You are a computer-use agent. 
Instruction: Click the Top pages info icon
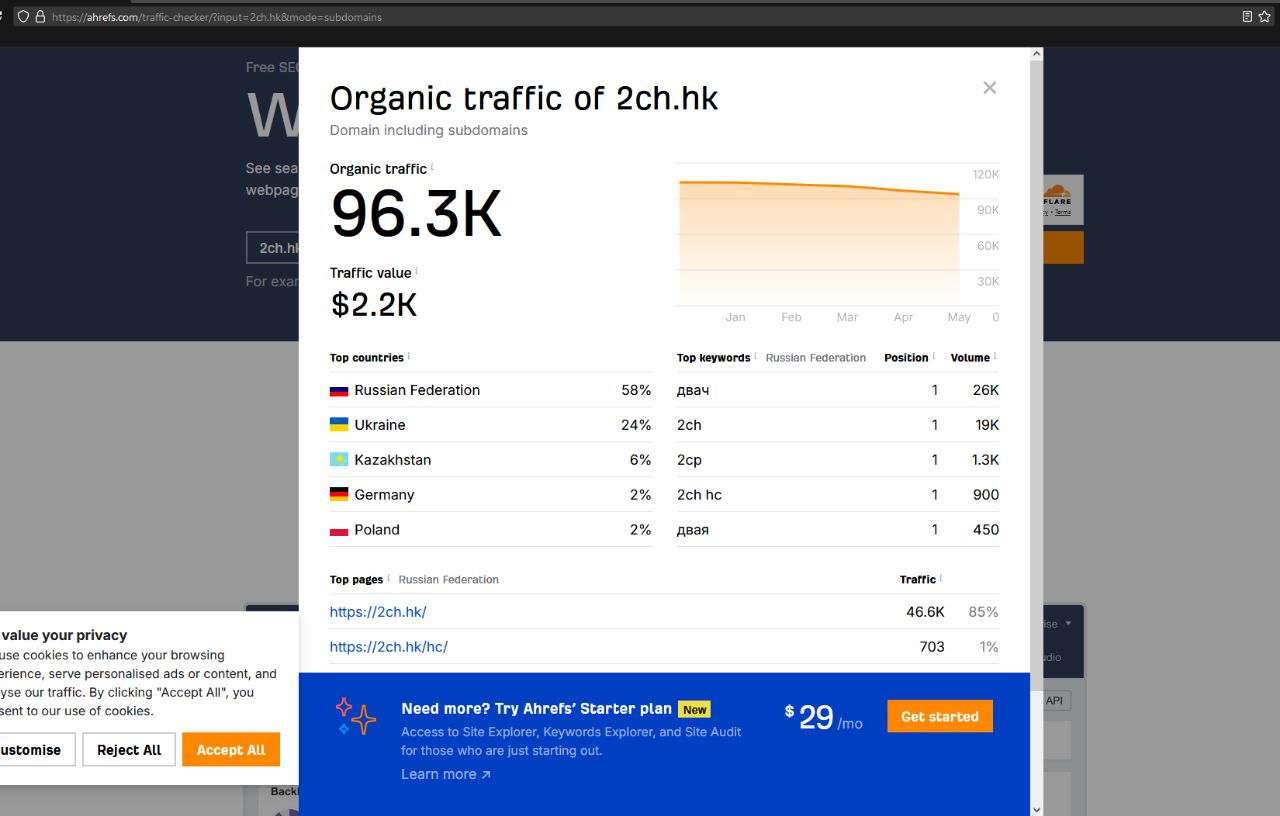click(x=388, y=579)
